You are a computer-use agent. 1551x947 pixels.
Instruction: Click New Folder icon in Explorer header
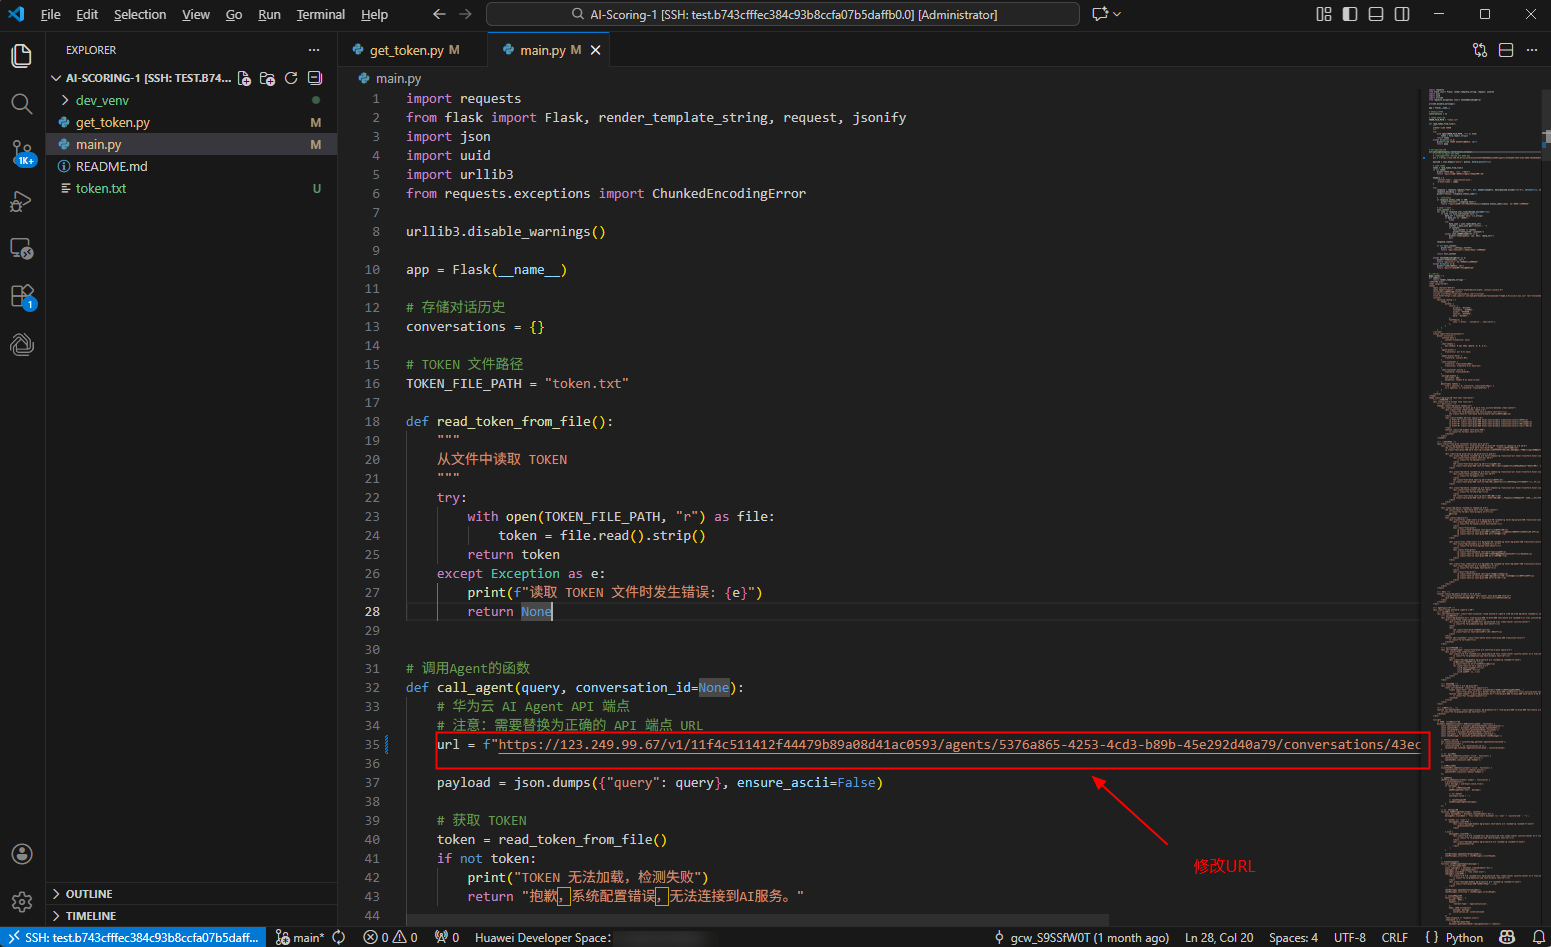pyautogui.click(x=267, y=78)
